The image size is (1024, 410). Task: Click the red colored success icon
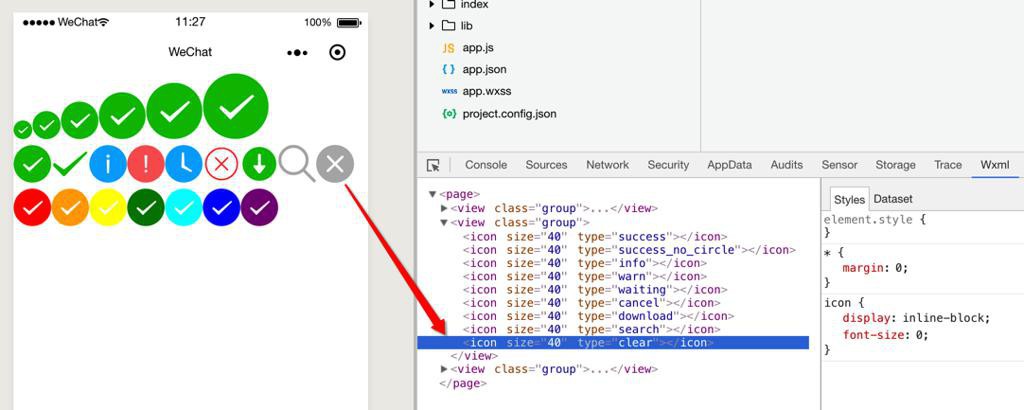pos(32,208)
